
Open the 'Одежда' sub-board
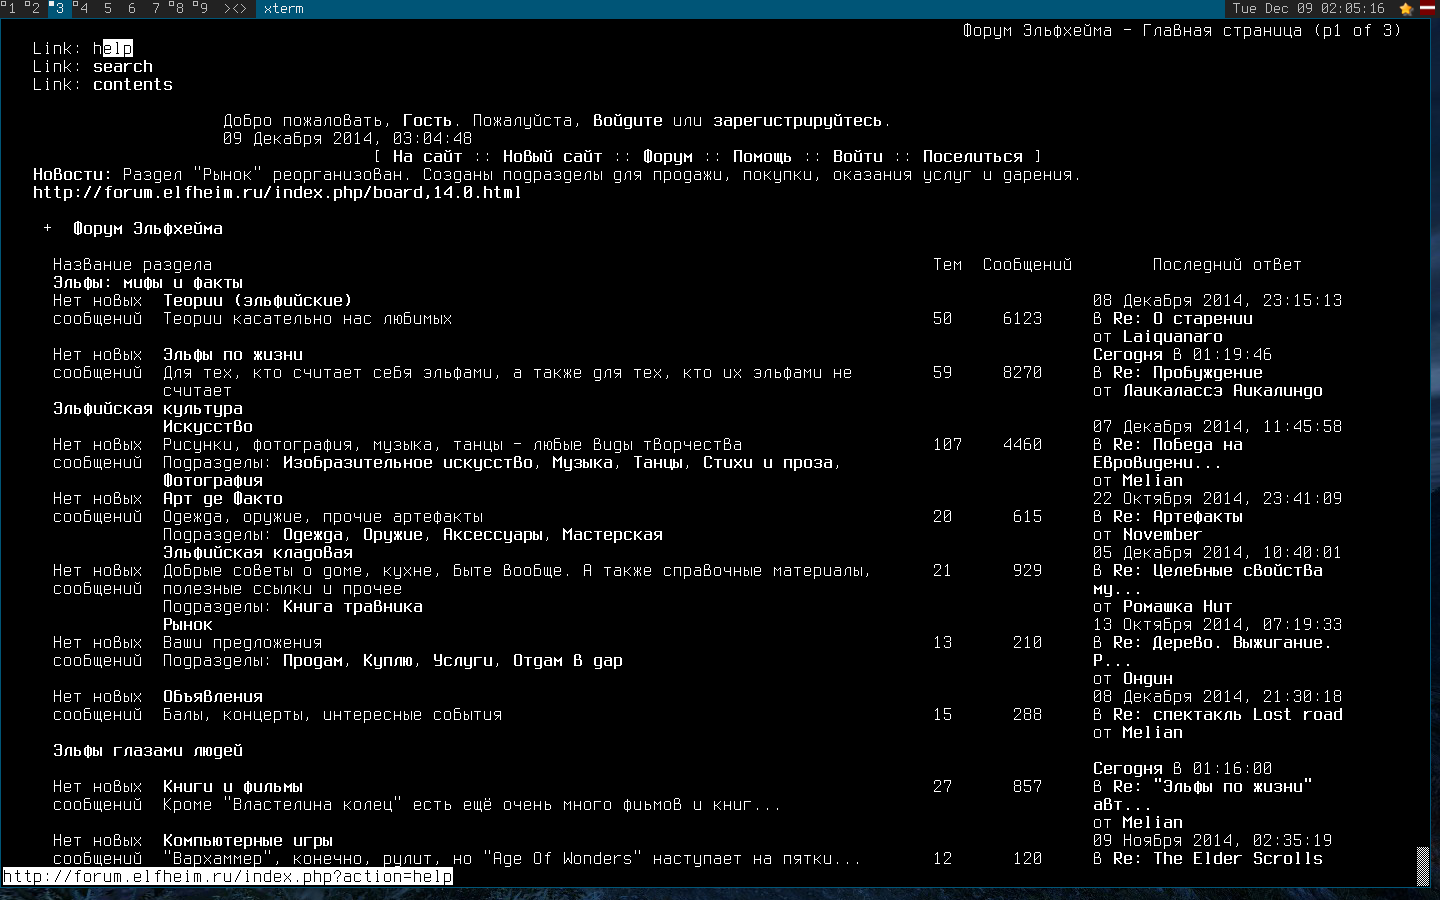(x=313, y=534)
